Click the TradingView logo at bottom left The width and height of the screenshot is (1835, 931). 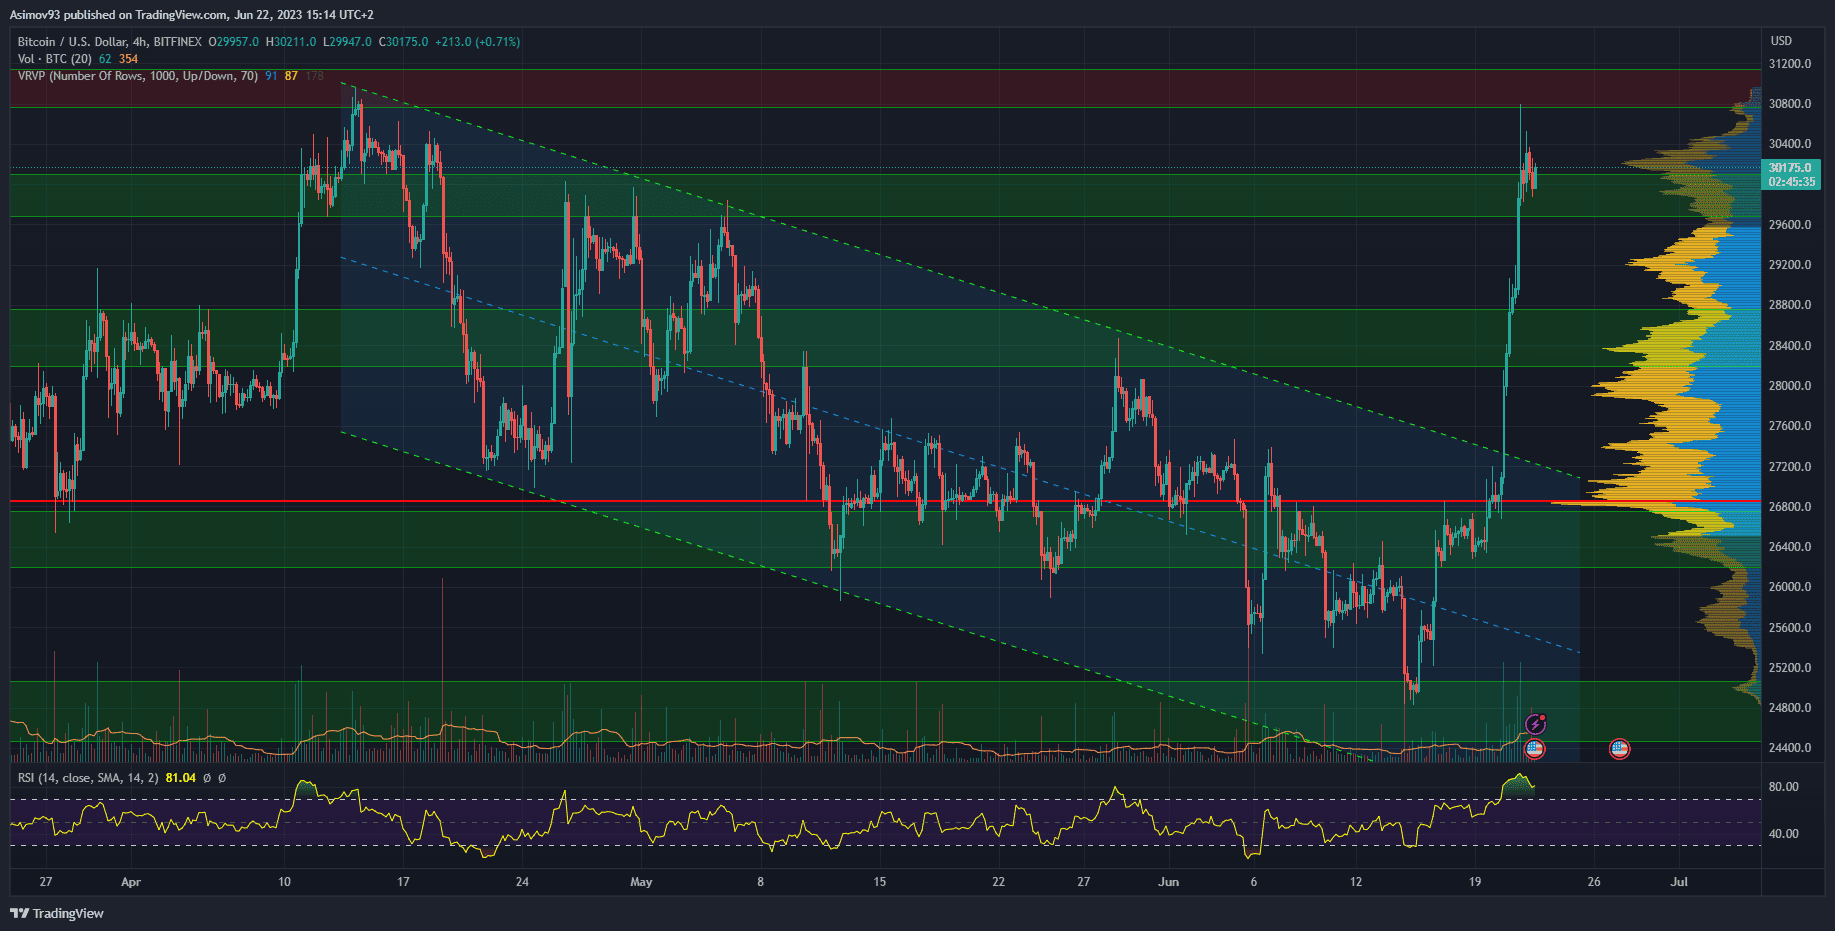pos(57,913)
